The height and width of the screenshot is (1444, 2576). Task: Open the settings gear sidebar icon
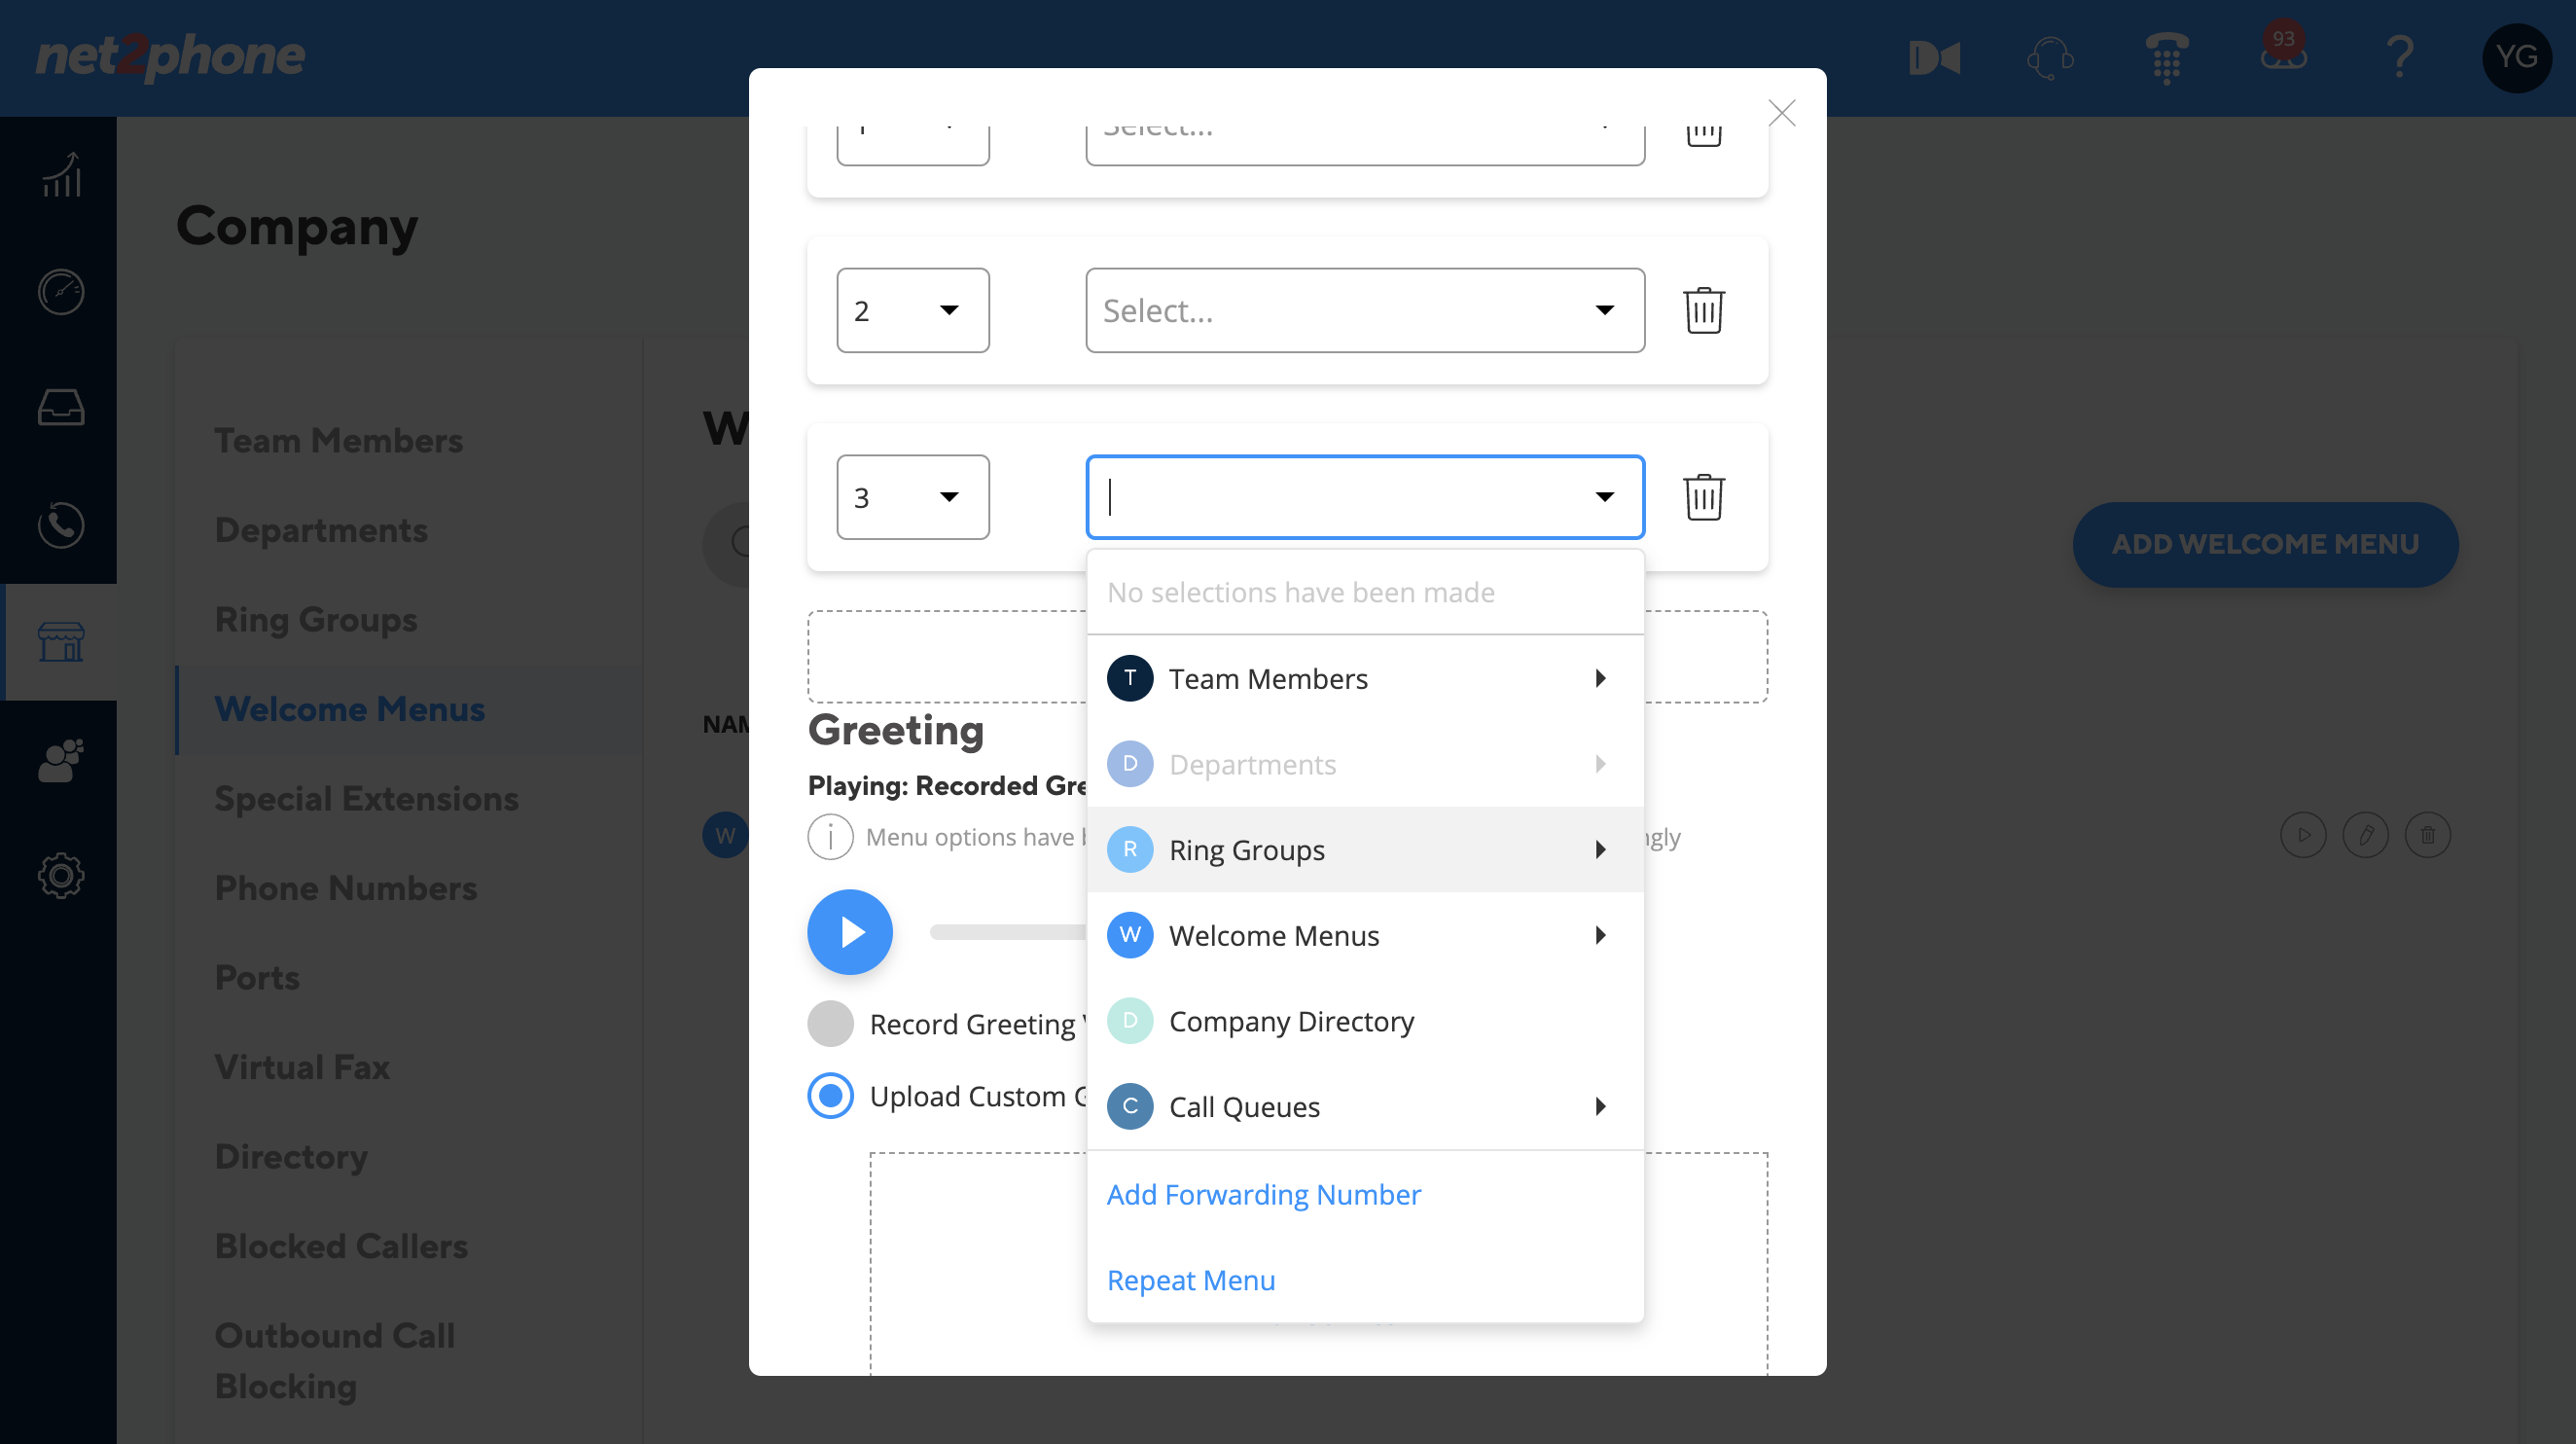61,875
